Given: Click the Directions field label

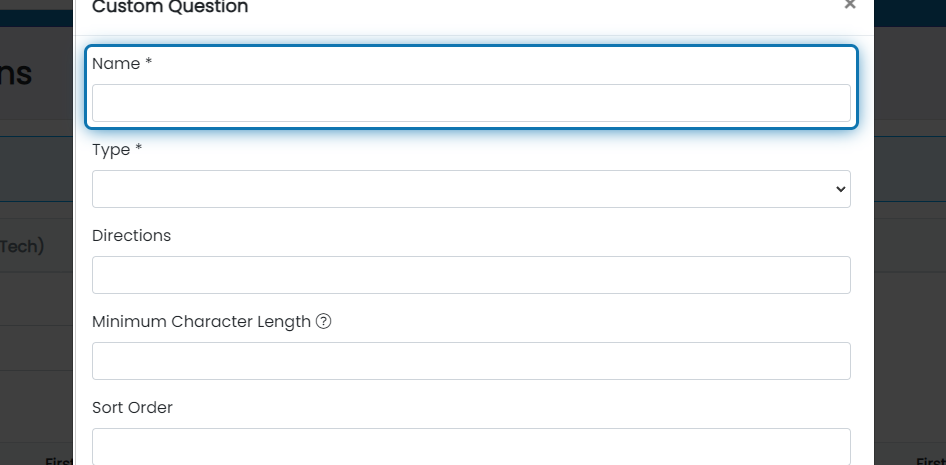Looking at the screenshot, I should pyautogui.click(x=132, y=236).
